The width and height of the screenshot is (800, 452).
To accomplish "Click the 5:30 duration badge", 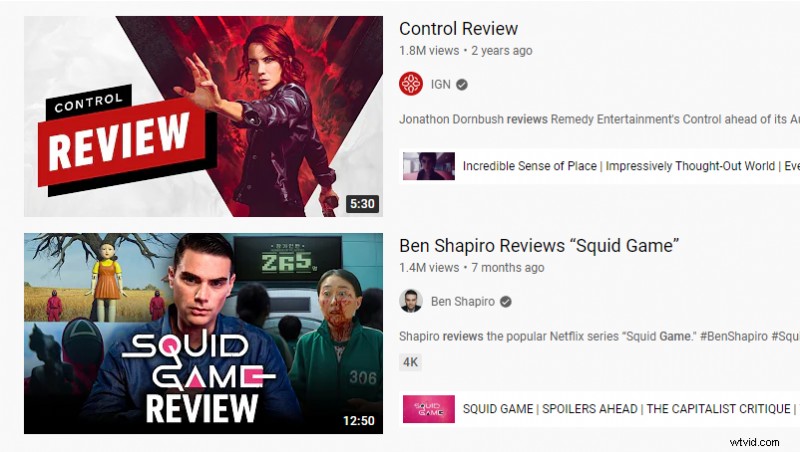I will pos(362,204).
